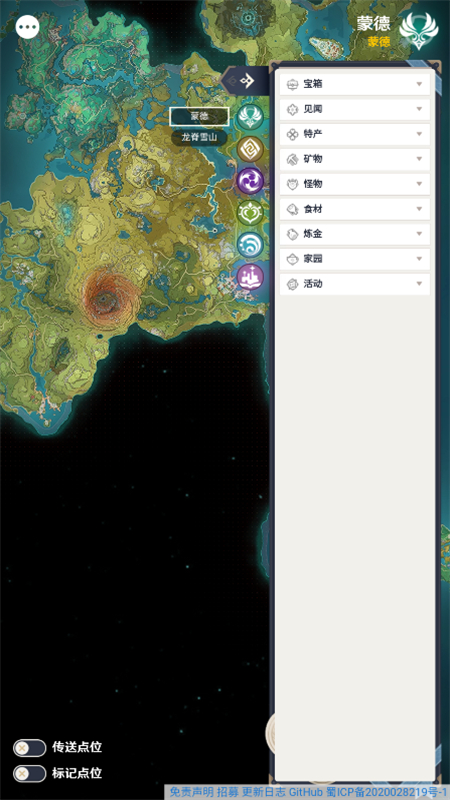Open the 蜀ICP备2020028219号-1 link

[x=388, y=792]
